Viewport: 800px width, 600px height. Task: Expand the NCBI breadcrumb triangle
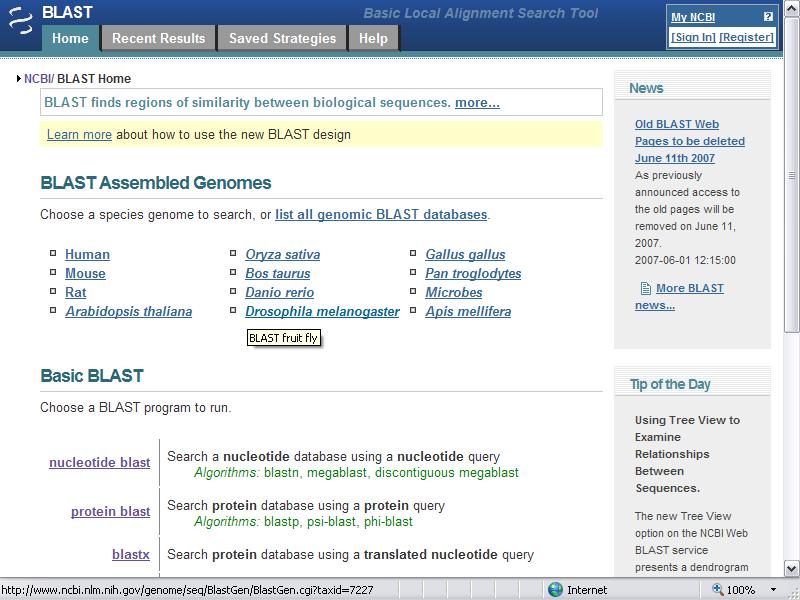[19, 79]
